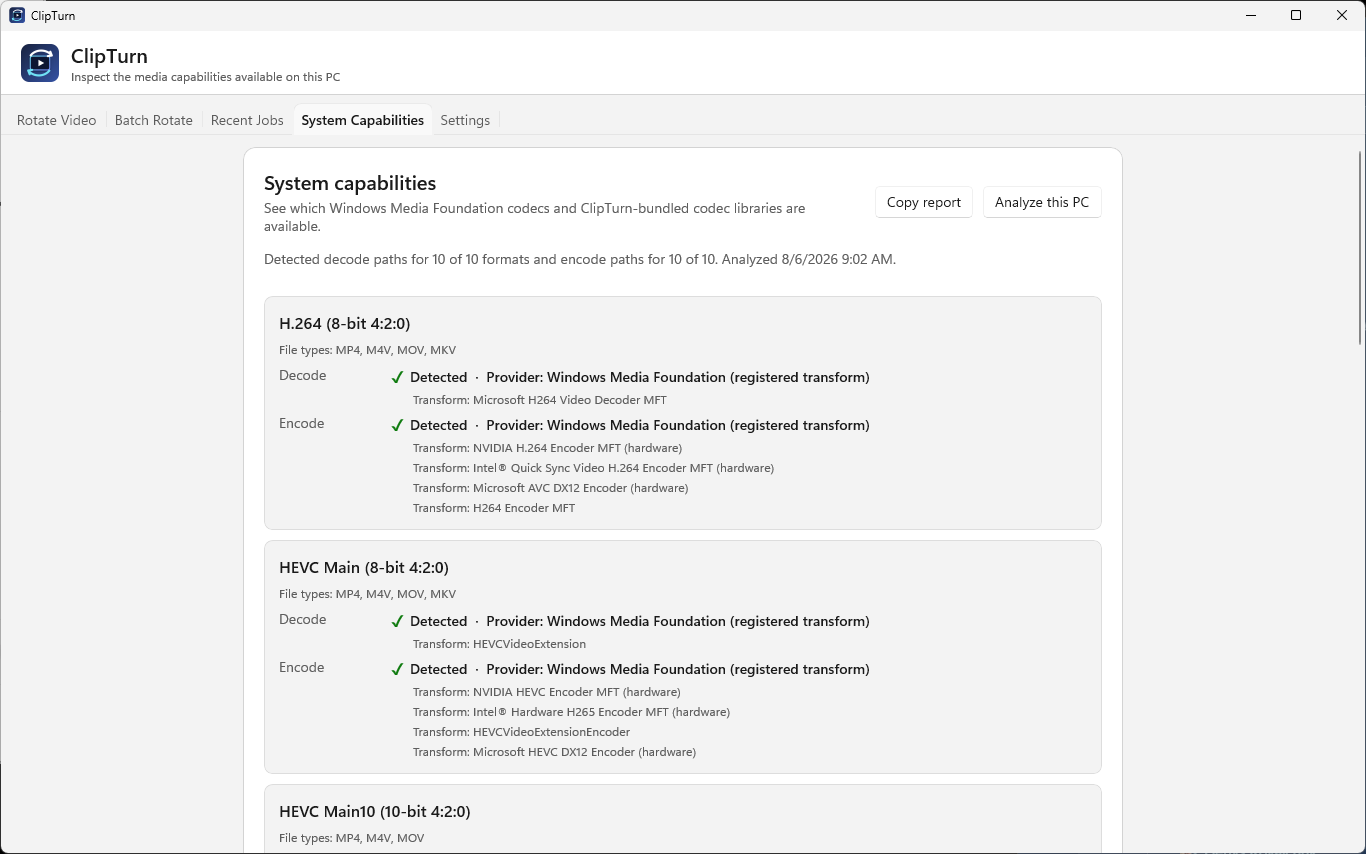Screen dimensions: 1366x854
Task: Go to the Recent Jobs tab
Action: point(247,120)
